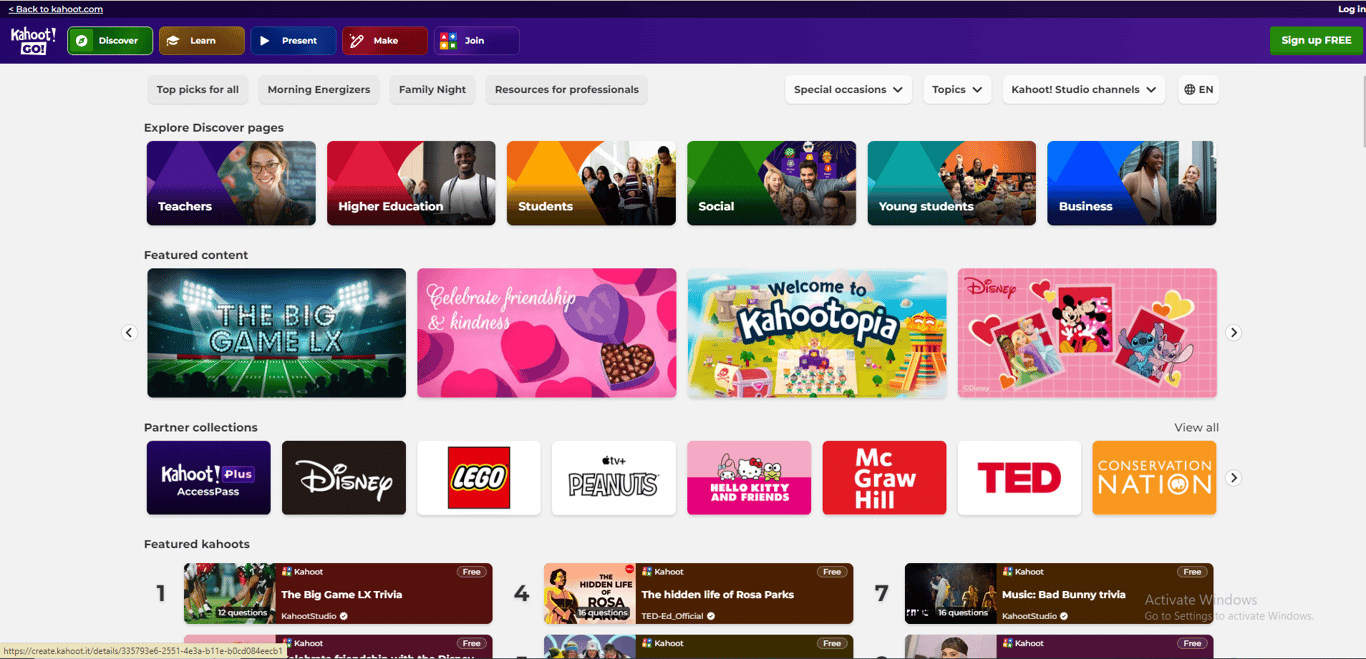This screenshot has width=1366, height=659.
Task: Go back to kahoot.com link
Action: (56, 9)
